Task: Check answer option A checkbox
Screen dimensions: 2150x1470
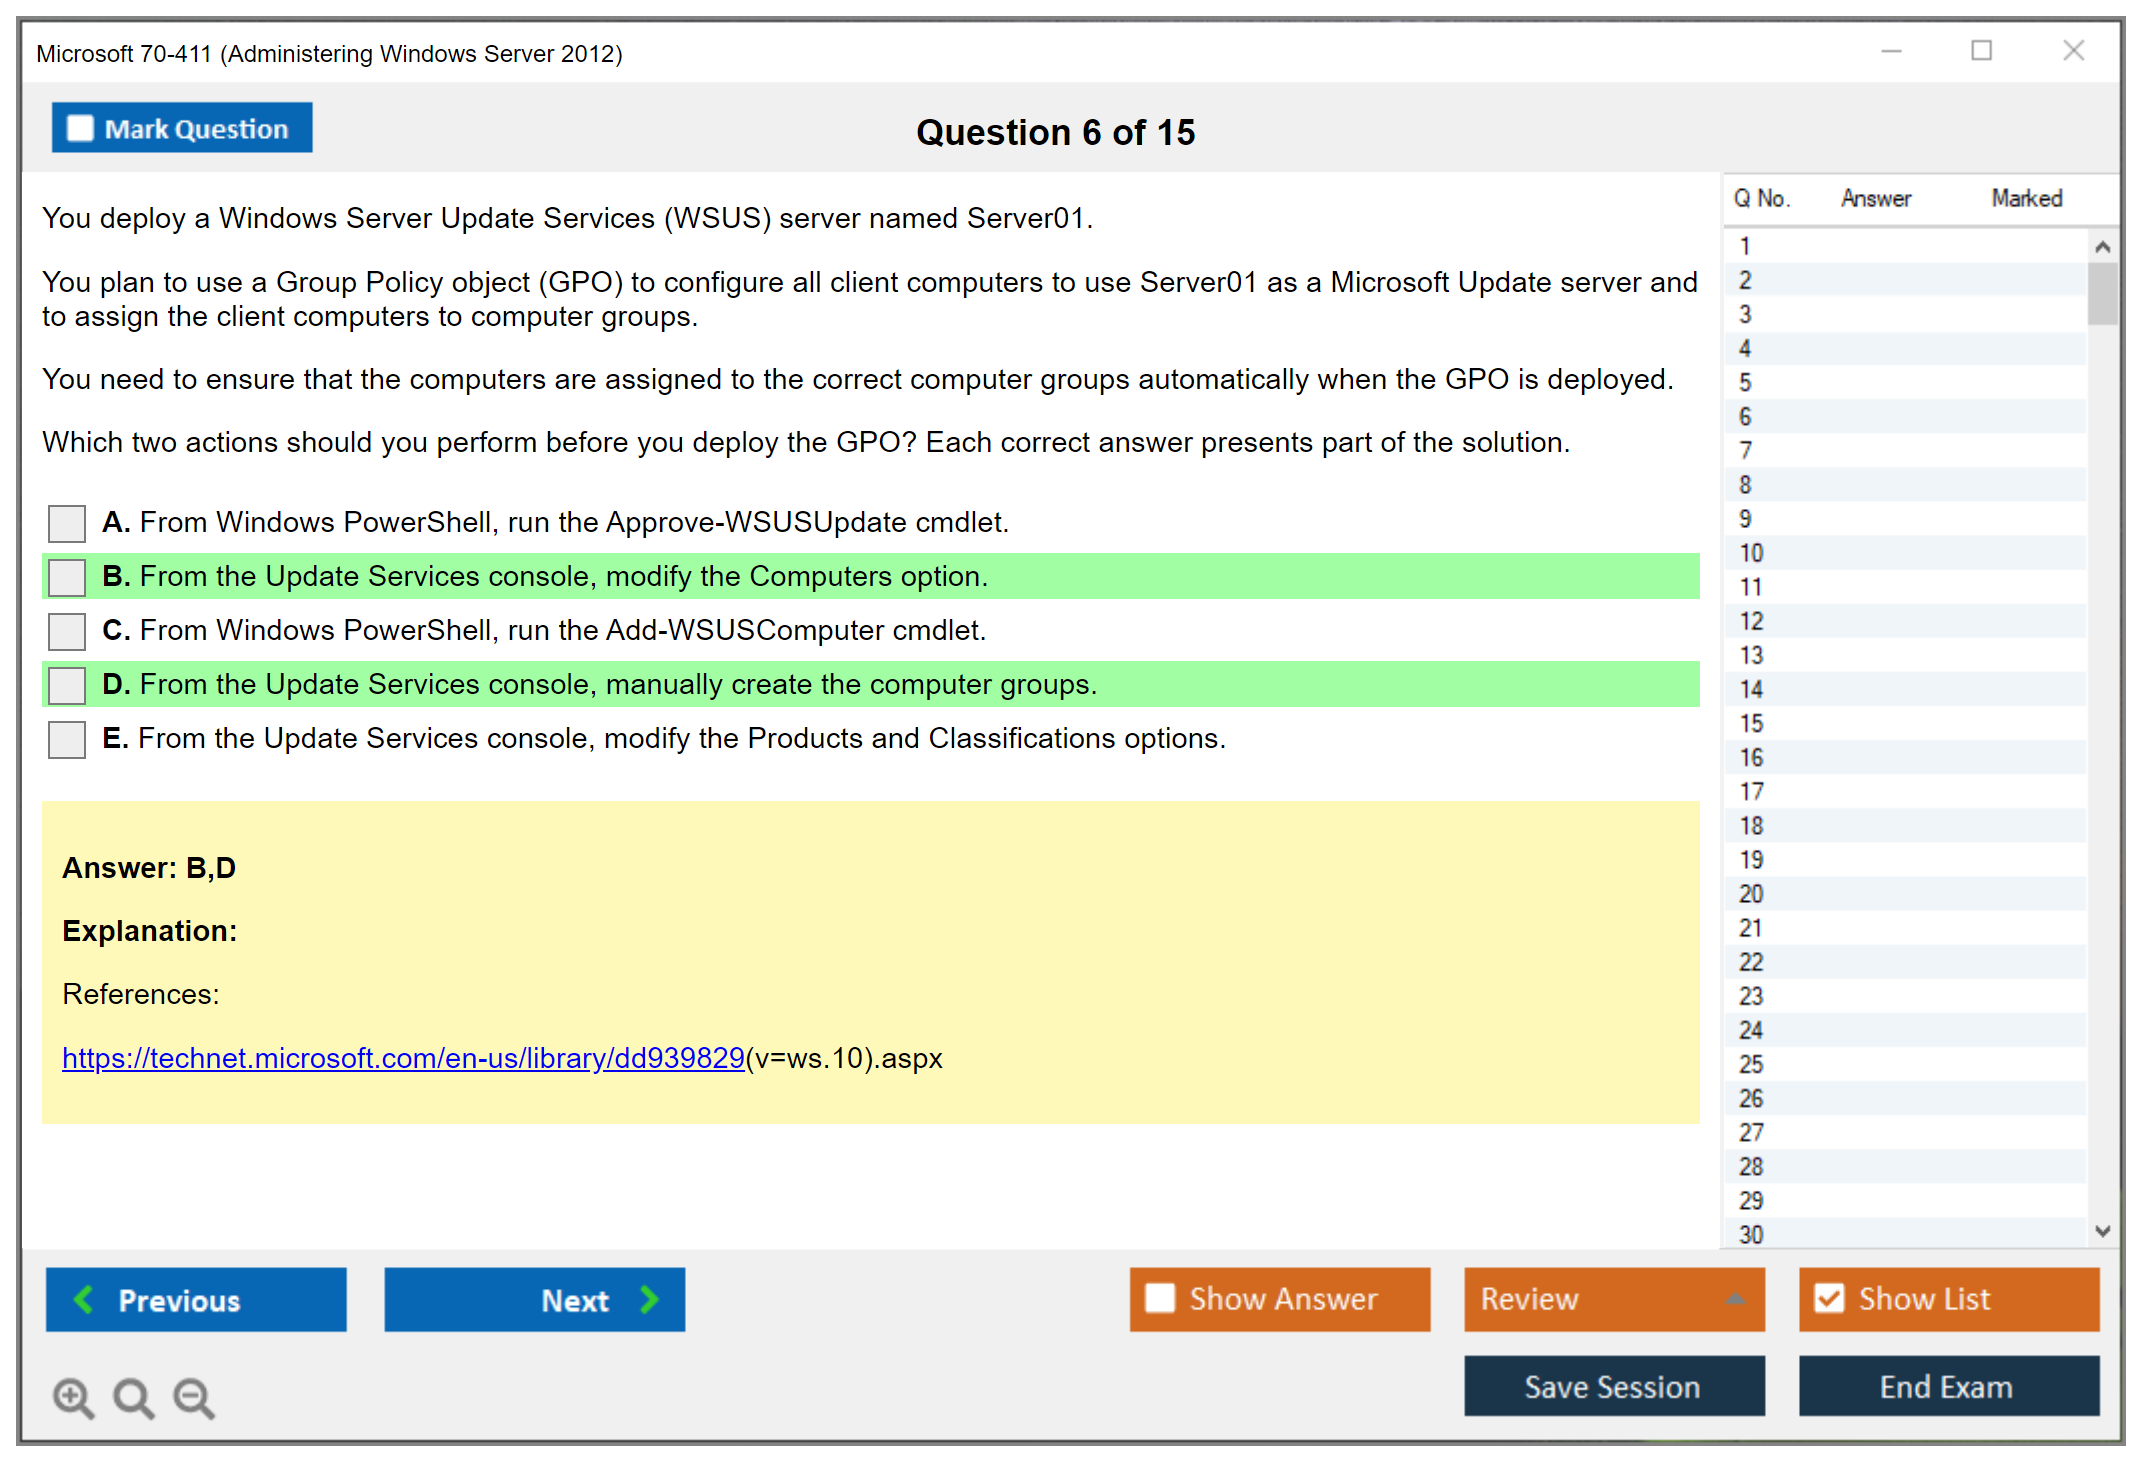Action: (x=67, y=523)
